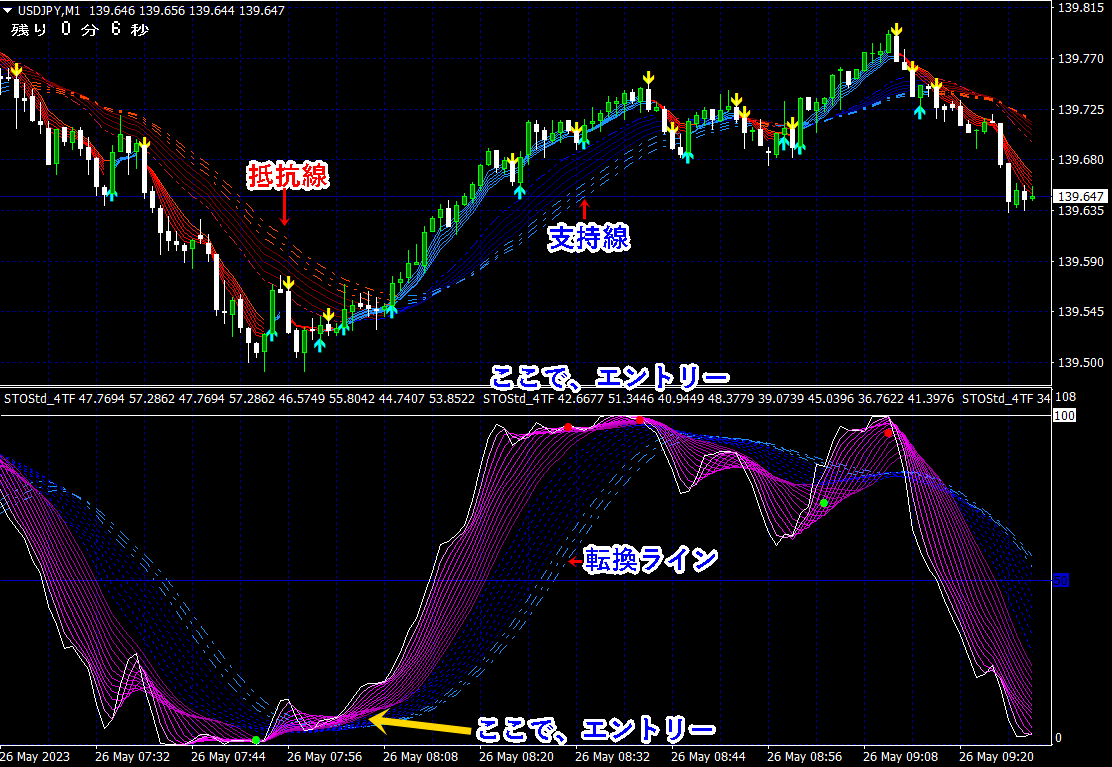Click price scale value 139.680
This screenshot has height=767, width=1112.
(1080, 160)
